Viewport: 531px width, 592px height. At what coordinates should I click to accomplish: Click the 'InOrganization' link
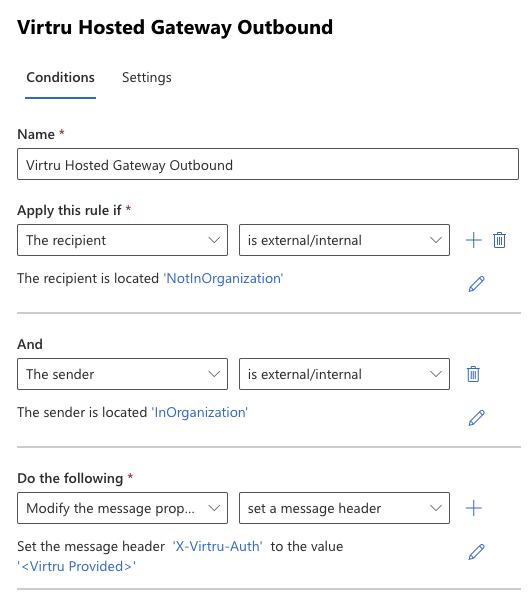click(x=199, y=413)
